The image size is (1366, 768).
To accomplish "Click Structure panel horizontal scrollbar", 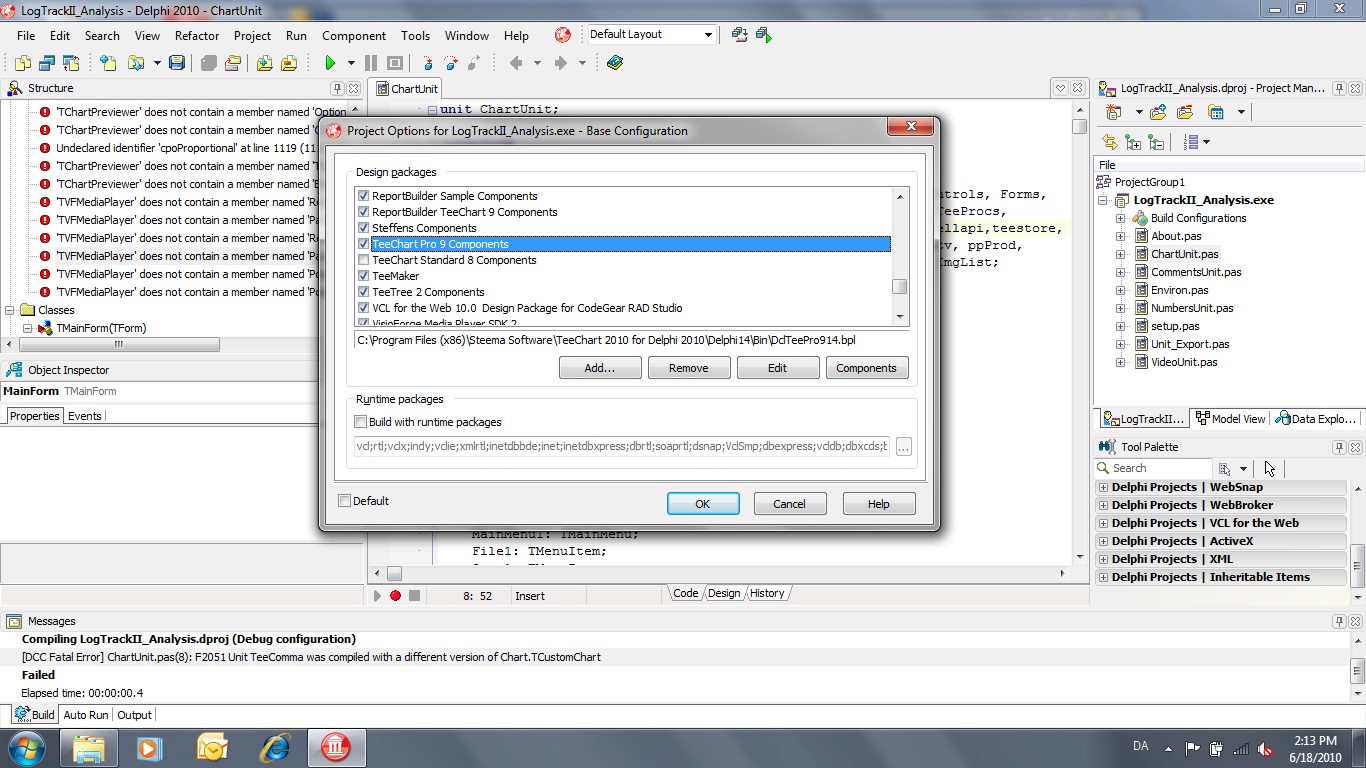I will [x=118, y=344].
